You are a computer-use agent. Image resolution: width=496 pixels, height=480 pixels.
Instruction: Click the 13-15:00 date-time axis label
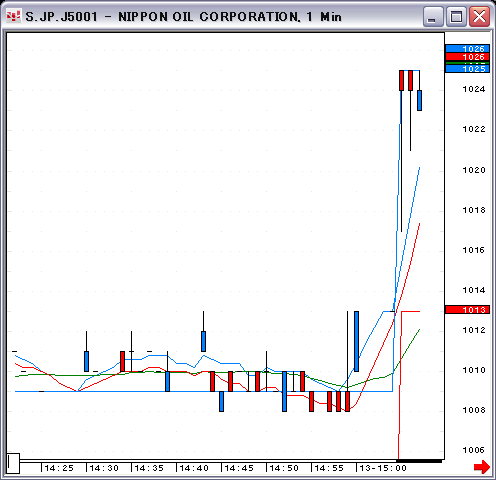383,468
